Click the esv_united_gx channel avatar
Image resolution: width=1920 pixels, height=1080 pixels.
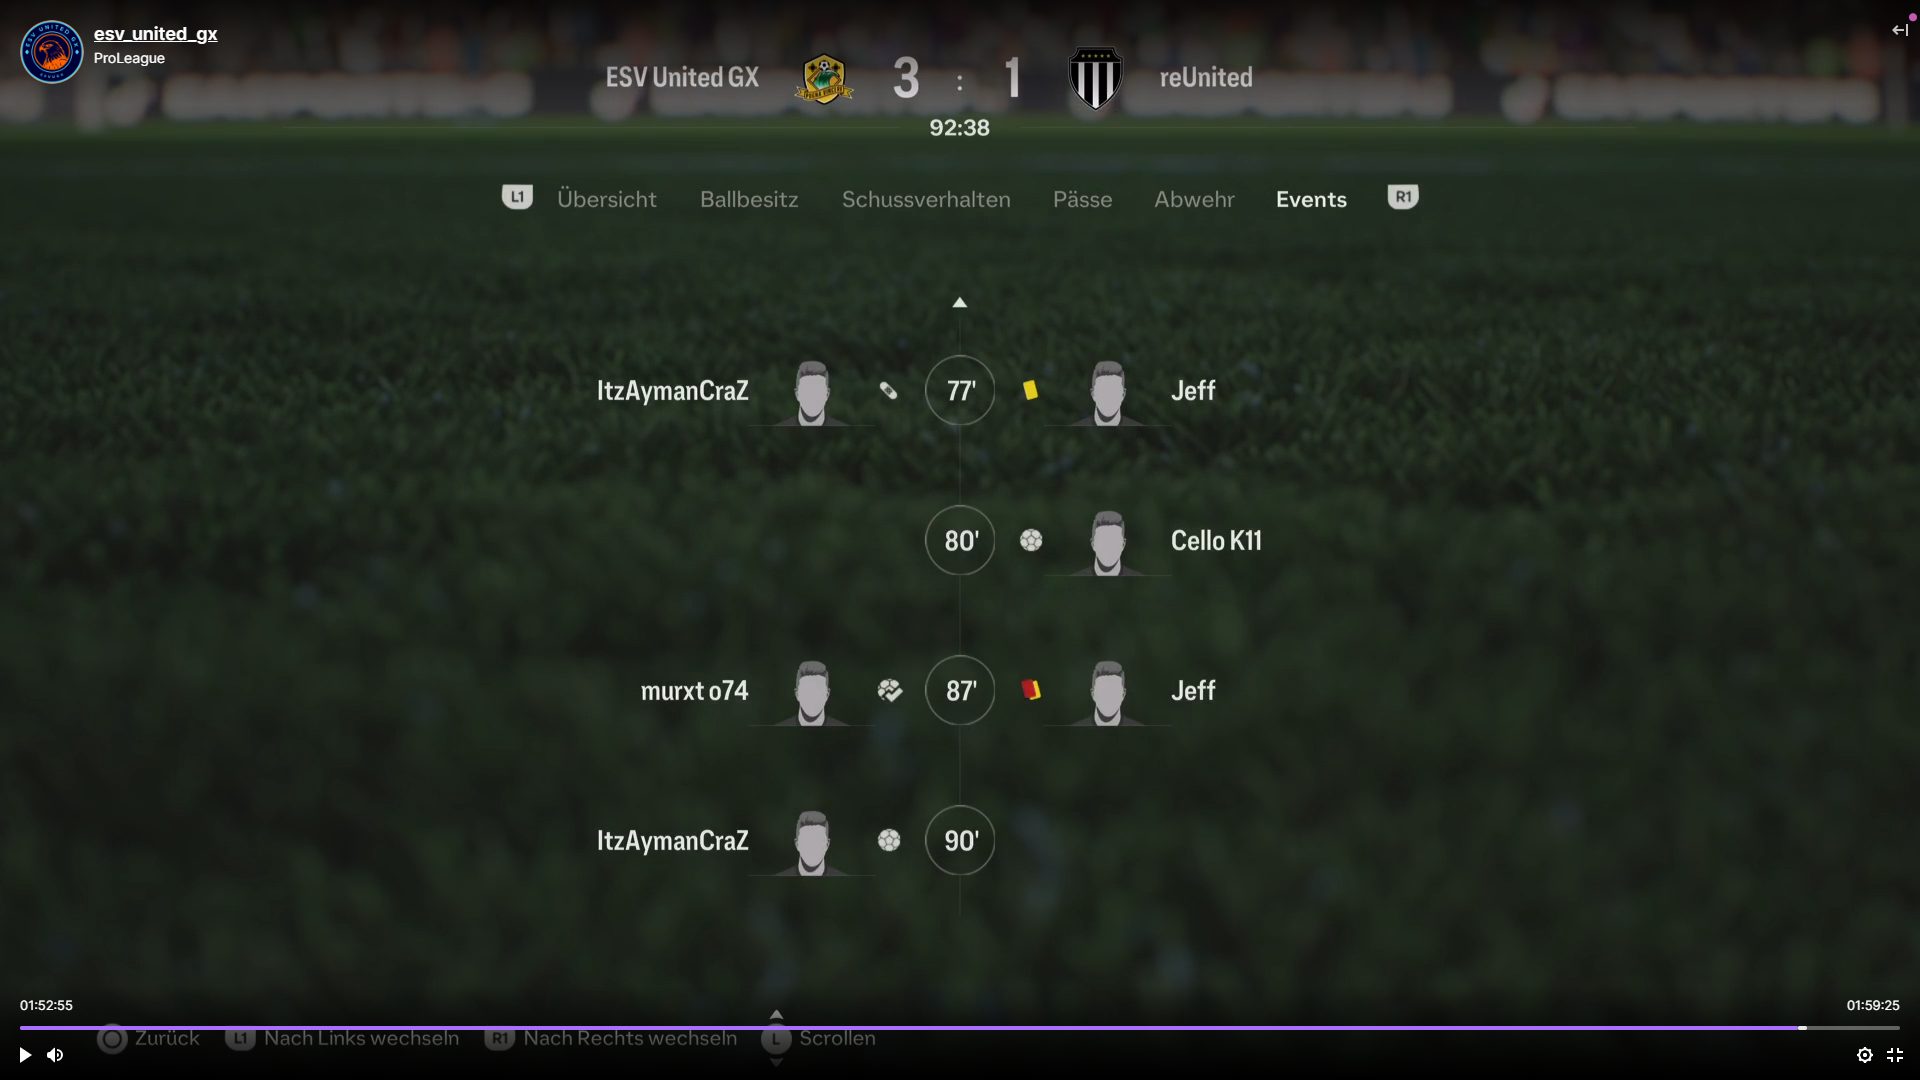click(x=52, y=52)
